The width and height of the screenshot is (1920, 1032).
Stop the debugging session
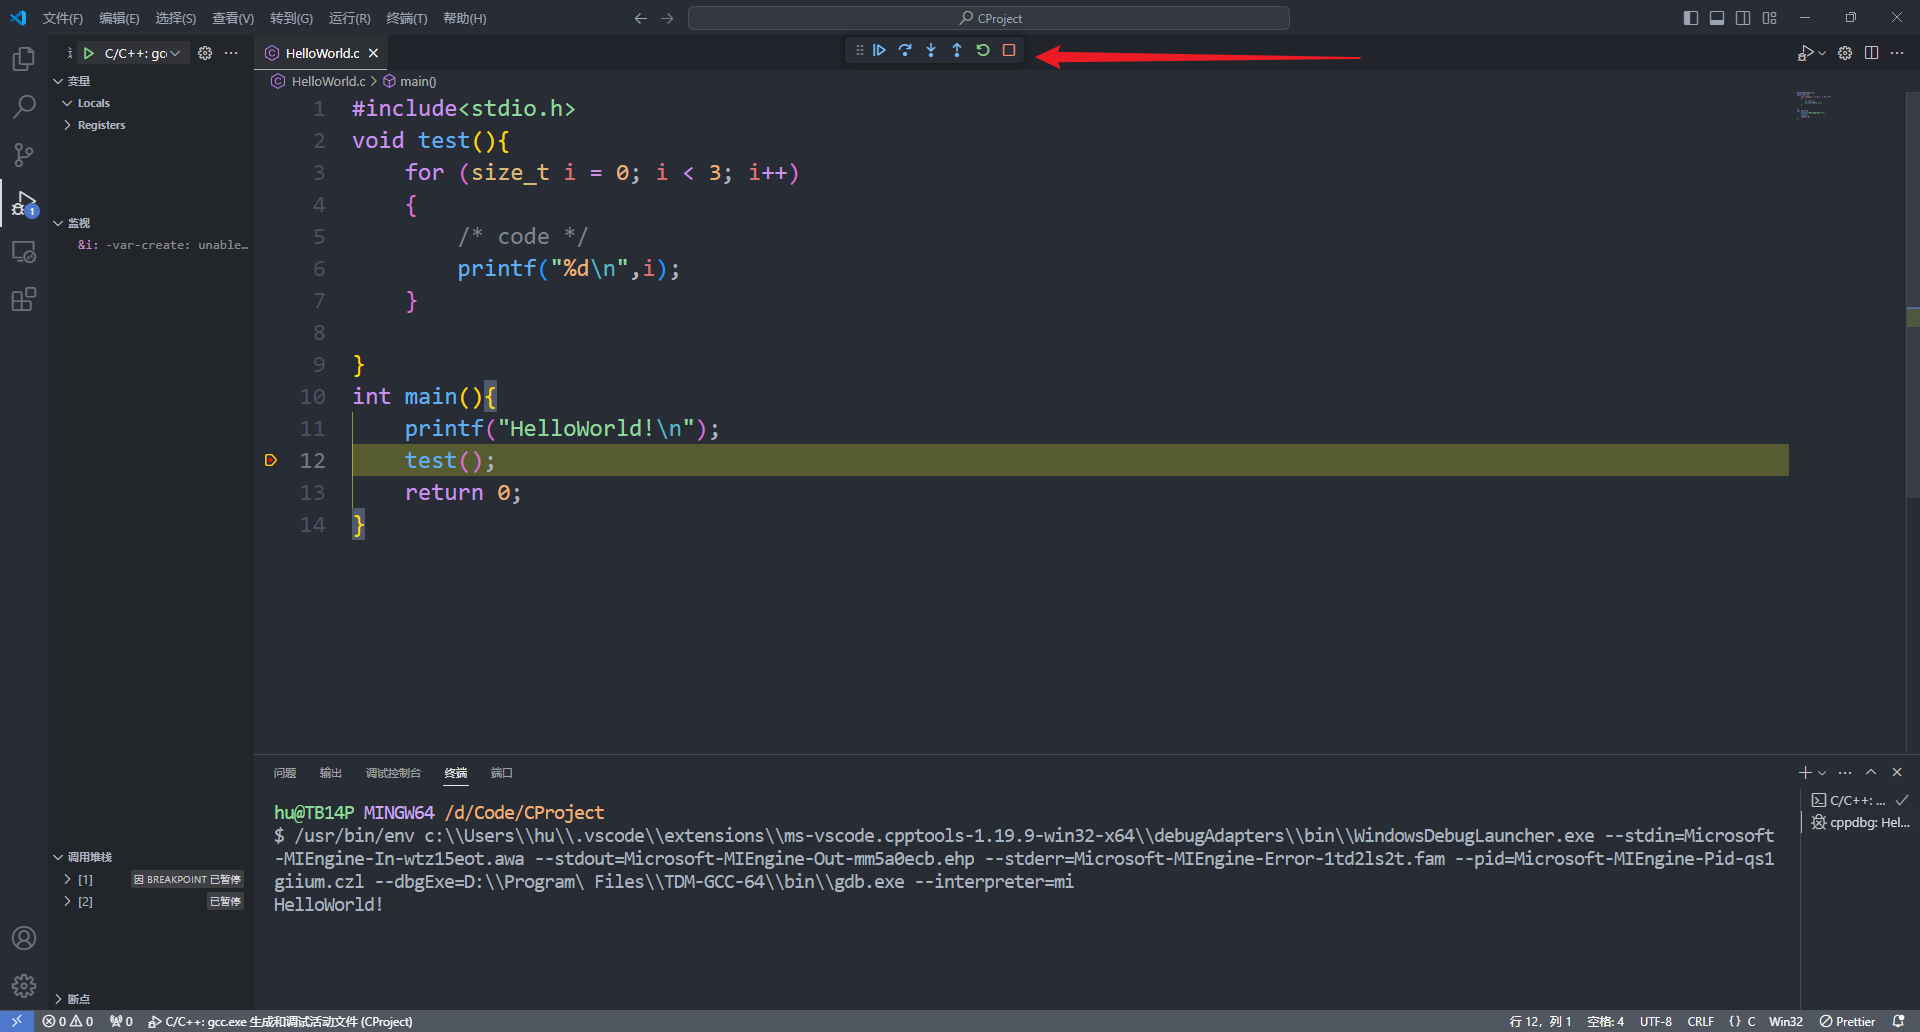tap(1009, 50)
